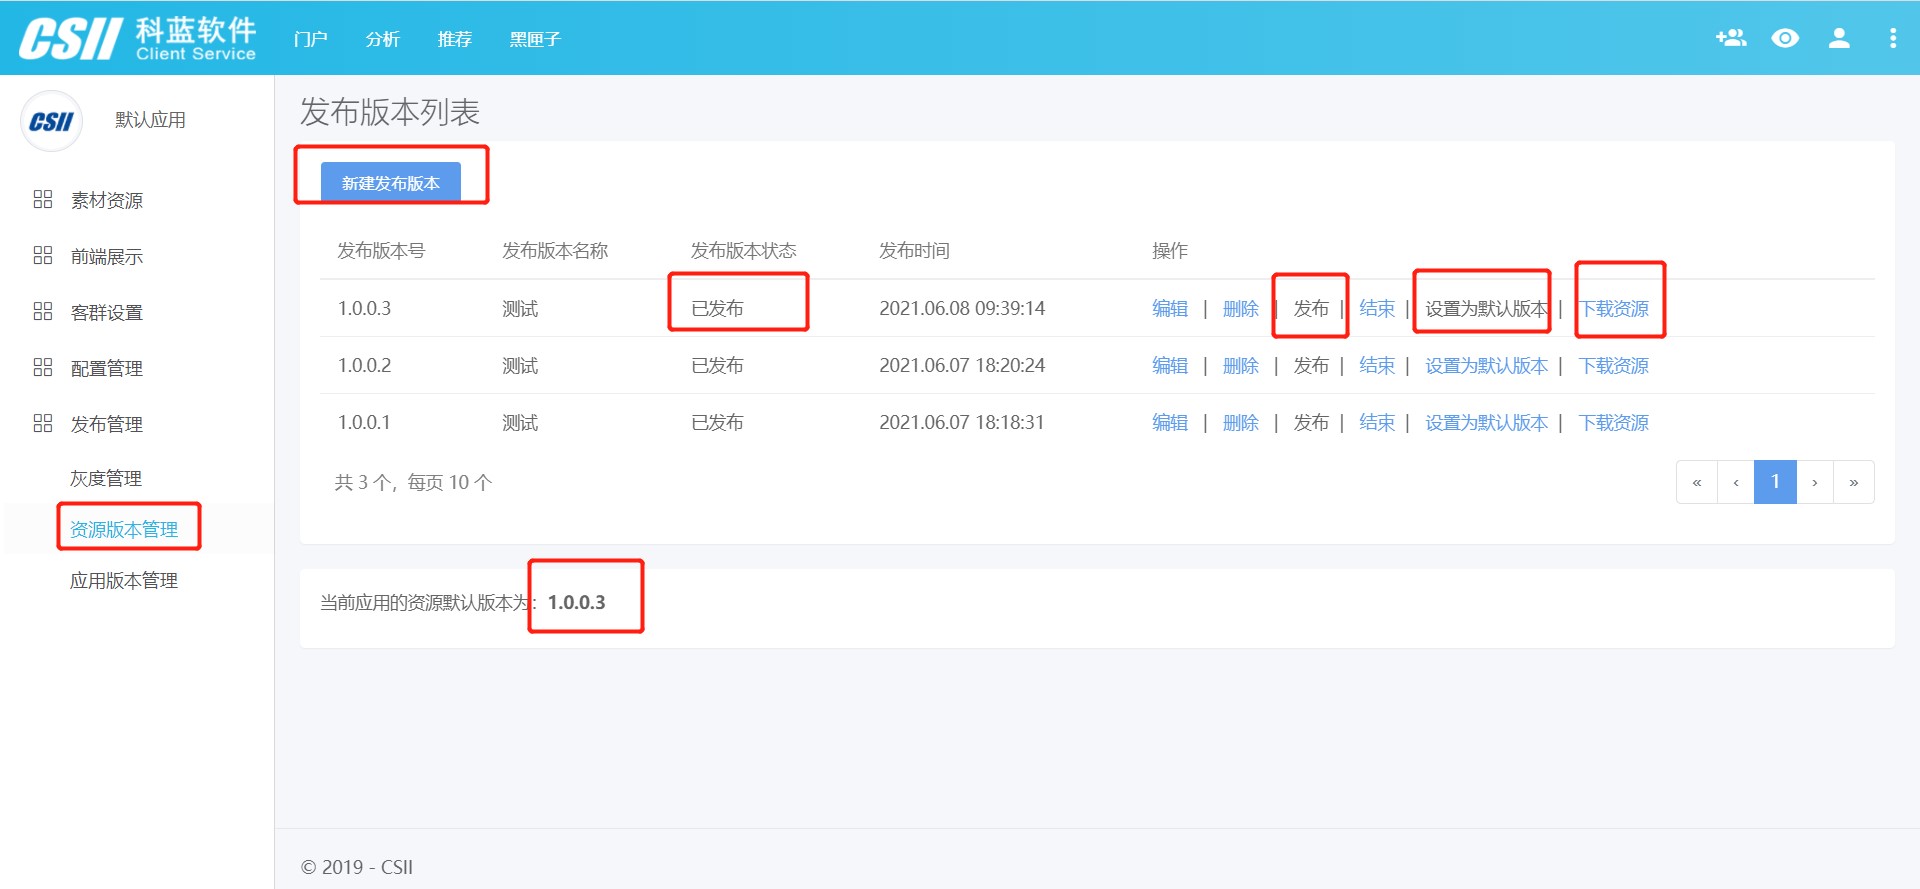Click the 发布时间 column header

[914, 250]
